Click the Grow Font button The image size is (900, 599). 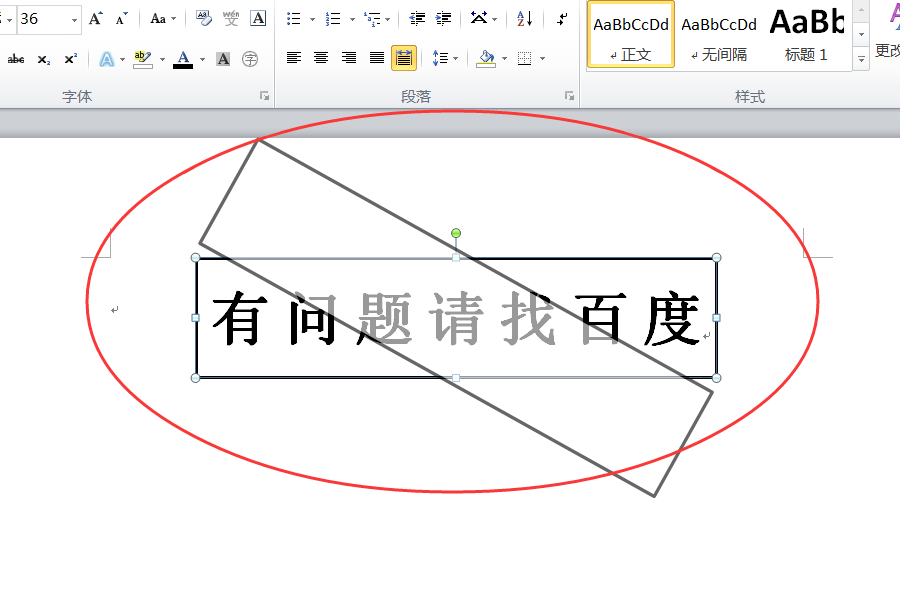click(95, 18)
